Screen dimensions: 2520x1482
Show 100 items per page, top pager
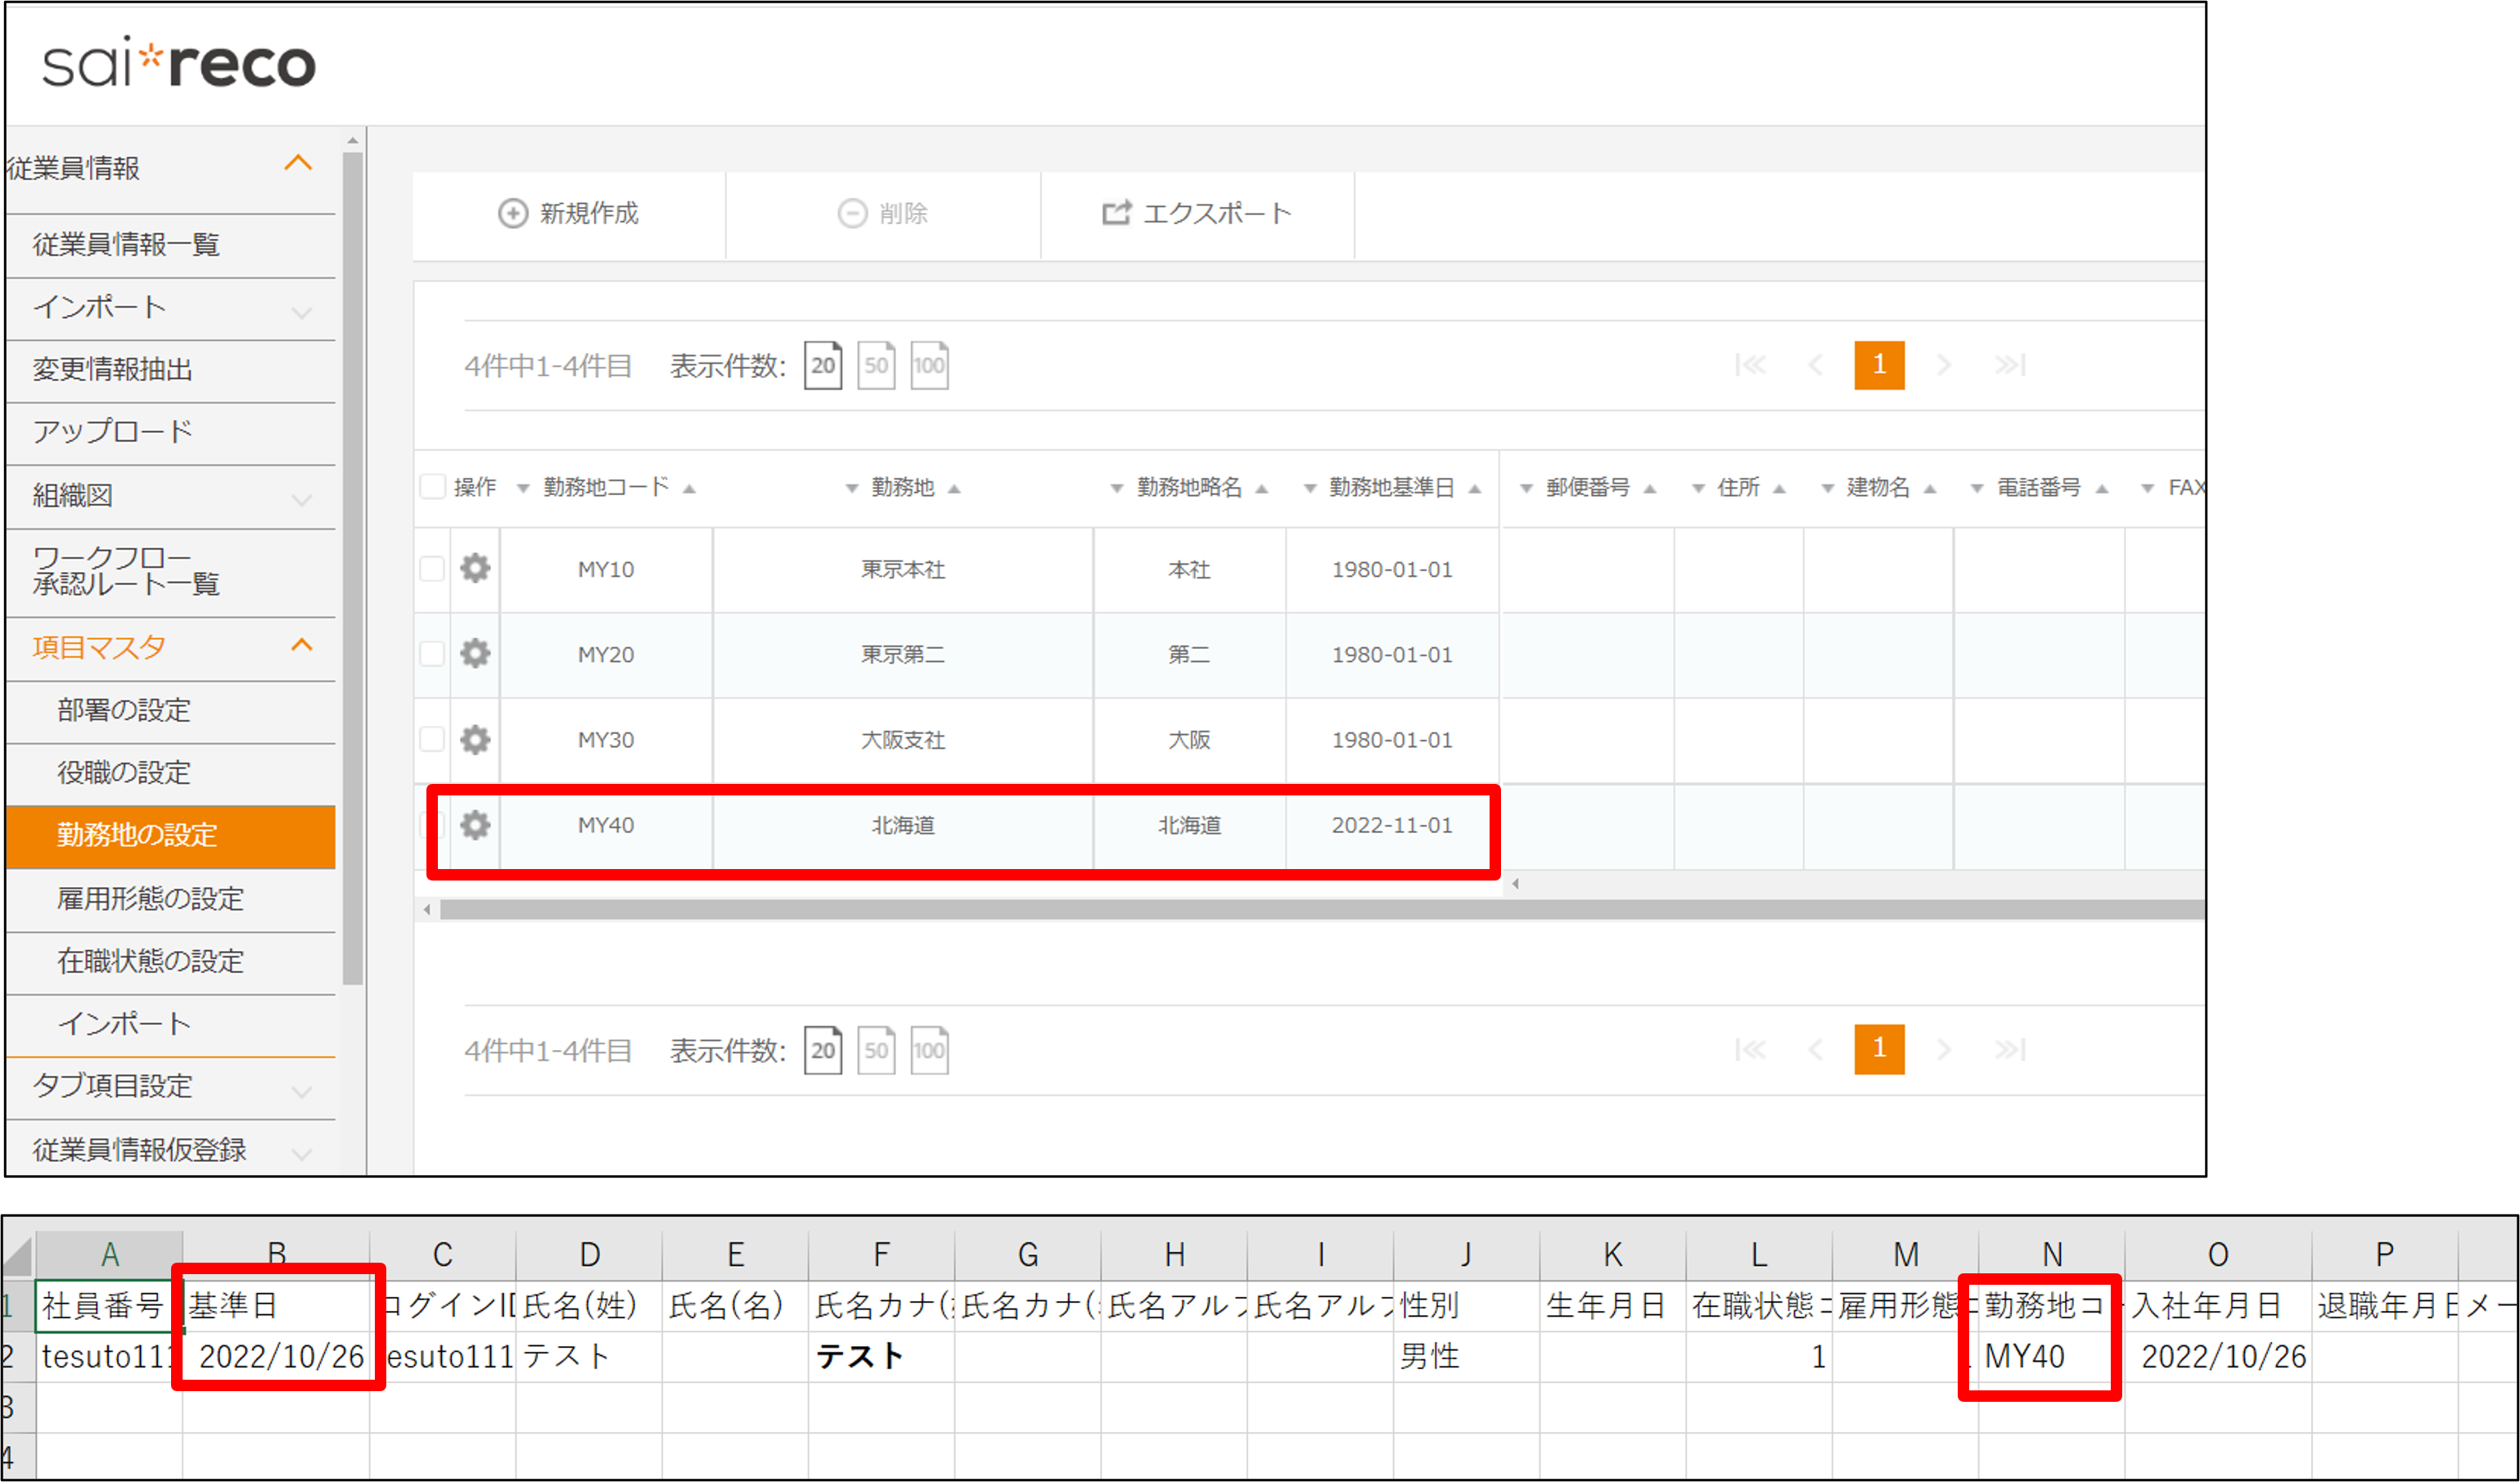[x=929, y=365]
